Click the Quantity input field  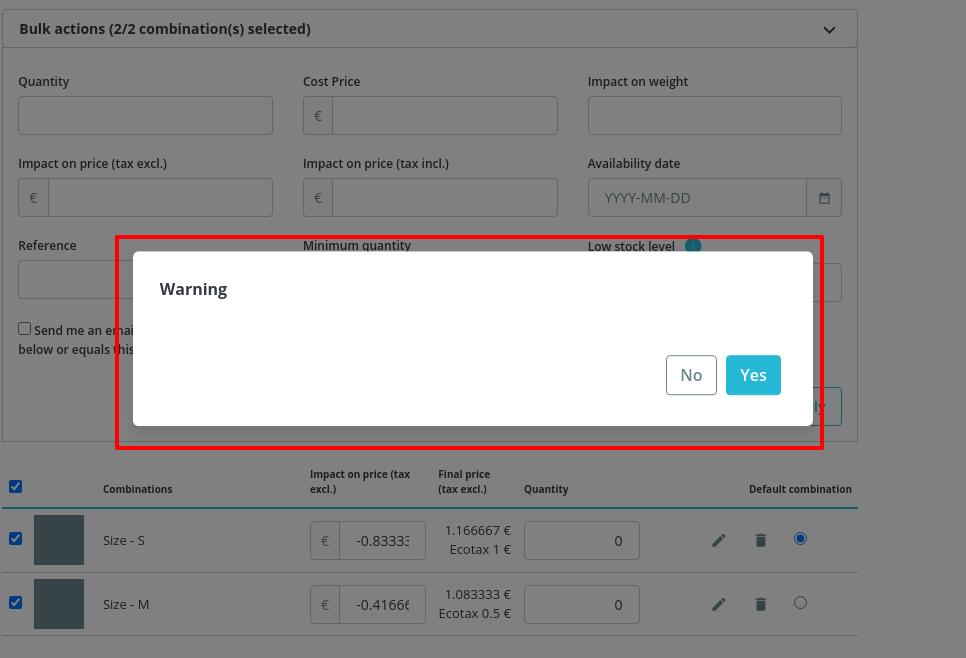[145, 115]
